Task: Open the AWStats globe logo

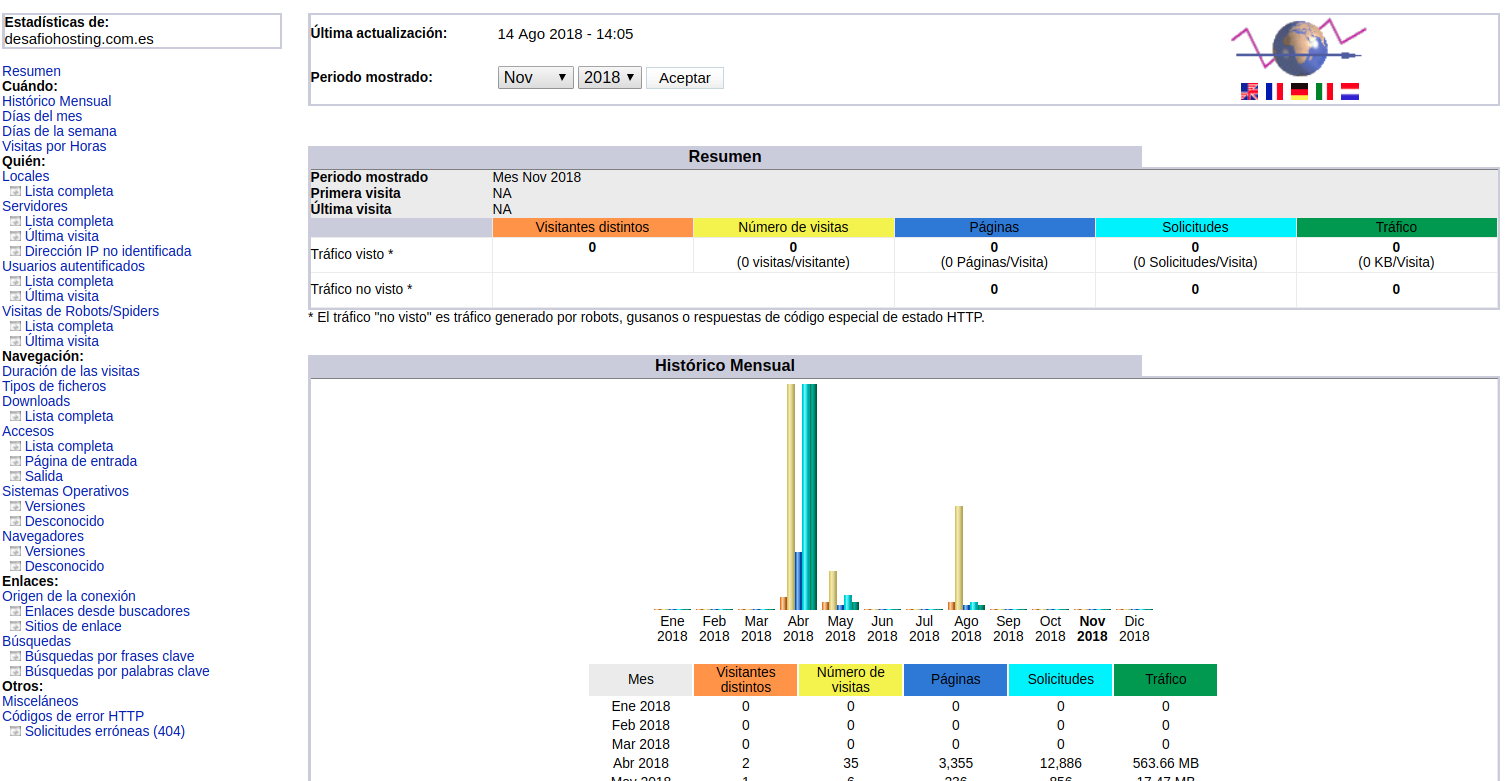Action: 1299,47
